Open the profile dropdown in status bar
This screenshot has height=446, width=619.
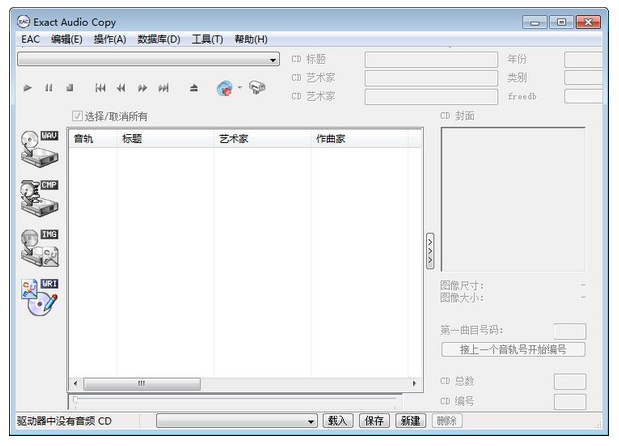(x=237, y=421)
